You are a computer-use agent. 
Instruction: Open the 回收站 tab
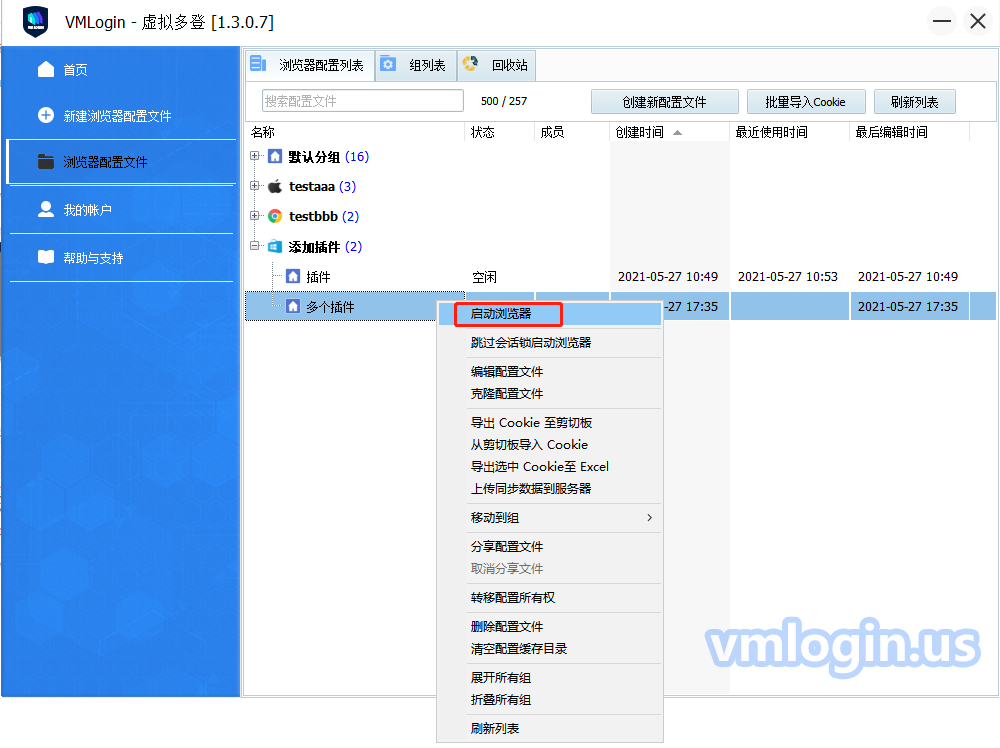pyautogui.click(x=498, y=66)
